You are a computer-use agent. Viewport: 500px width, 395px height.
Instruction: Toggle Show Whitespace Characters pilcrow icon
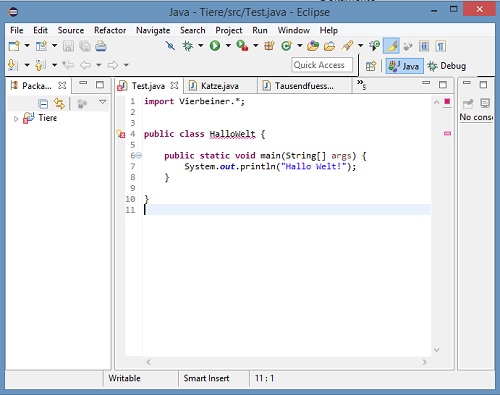click(x=441, y=46)
